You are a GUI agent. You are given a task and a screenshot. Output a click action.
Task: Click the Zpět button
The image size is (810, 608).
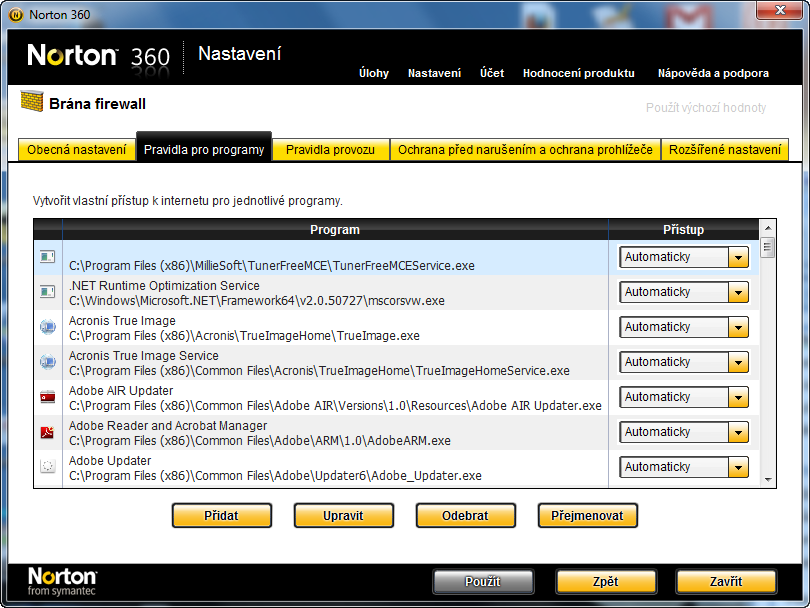click(x=606, y=582)
